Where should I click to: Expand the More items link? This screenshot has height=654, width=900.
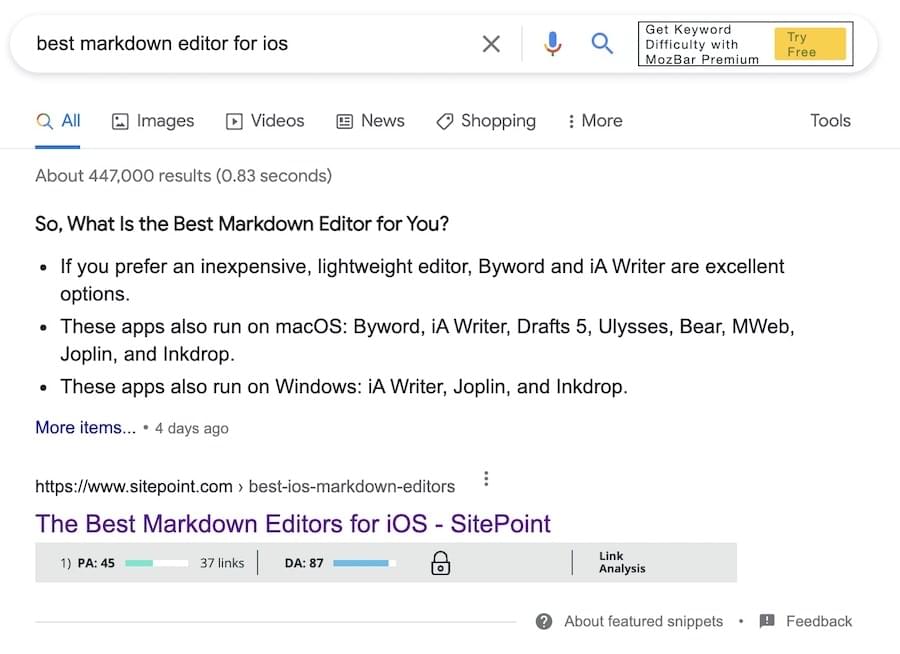pos(85,428)
